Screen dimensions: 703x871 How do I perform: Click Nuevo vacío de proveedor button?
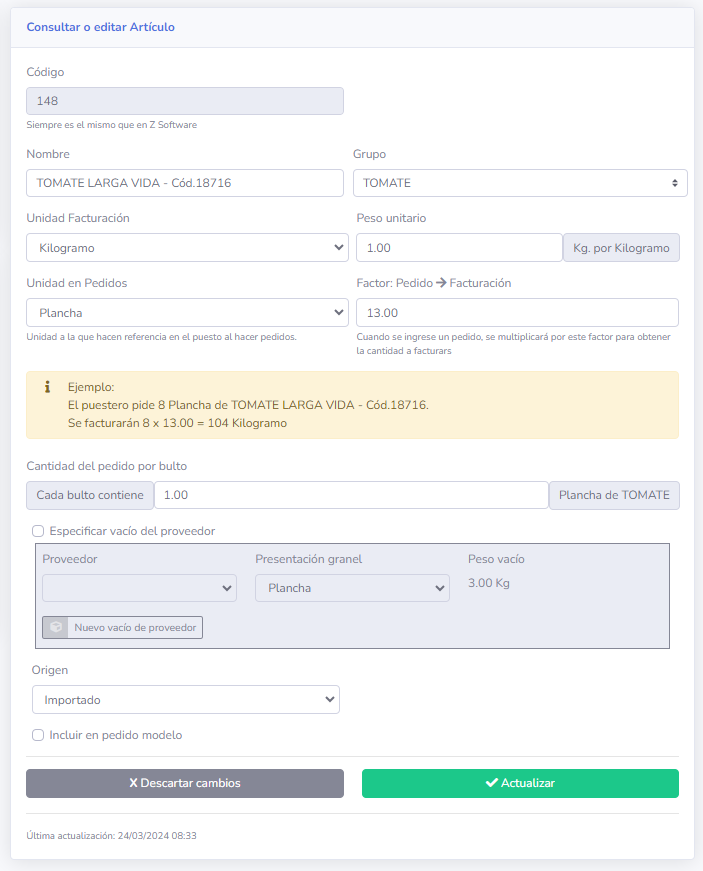[x=123, y=627]
